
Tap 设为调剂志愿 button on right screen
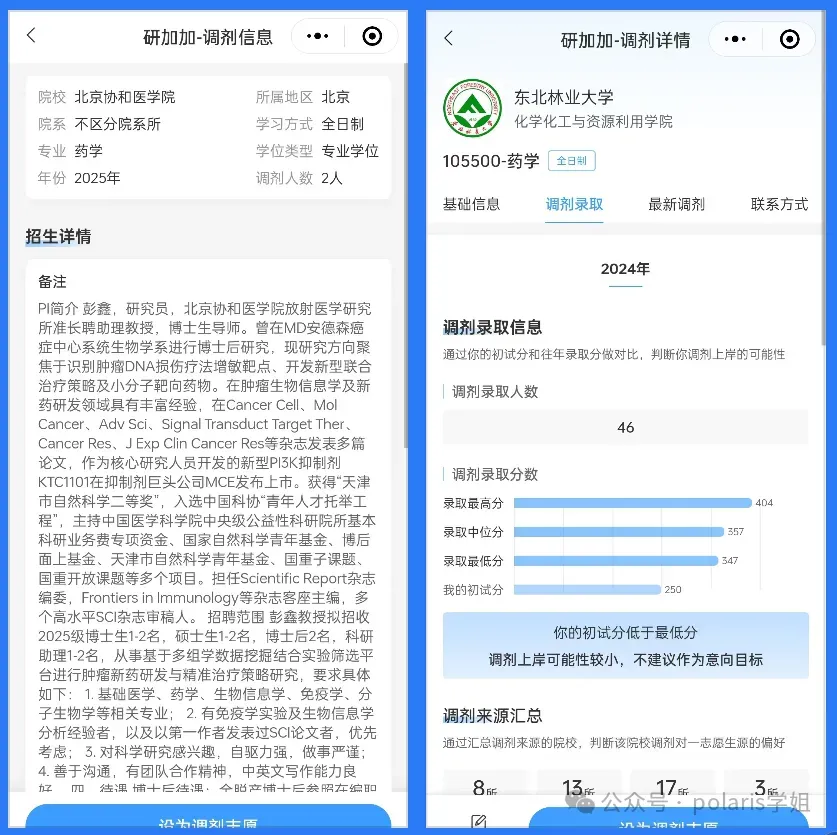[669, 819]
